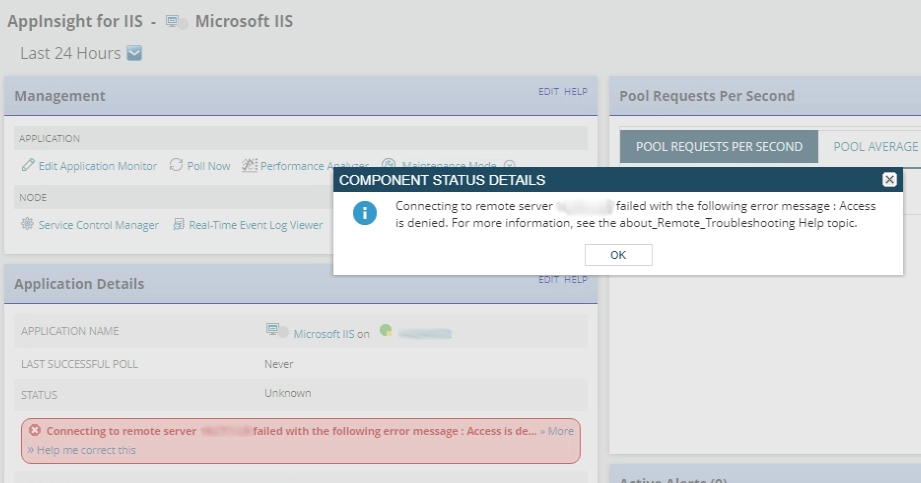The image size is (921, 483).
Task: Click the 'Never' last successful poll value
Action: click(278, 364)
